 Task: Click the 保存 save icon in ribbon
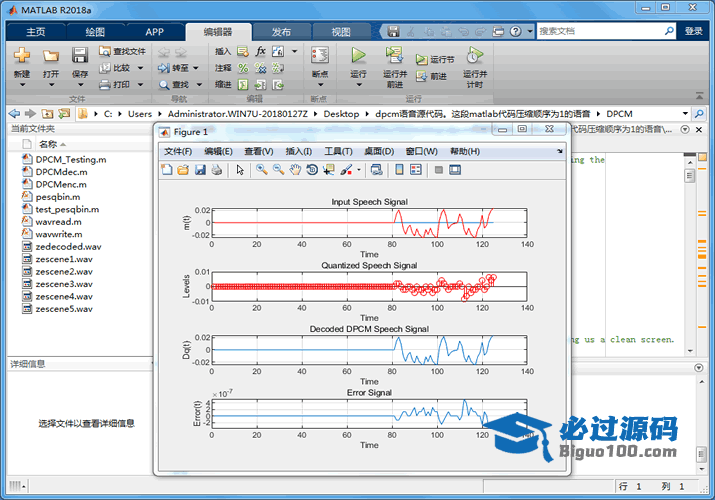tap(80, 56)
